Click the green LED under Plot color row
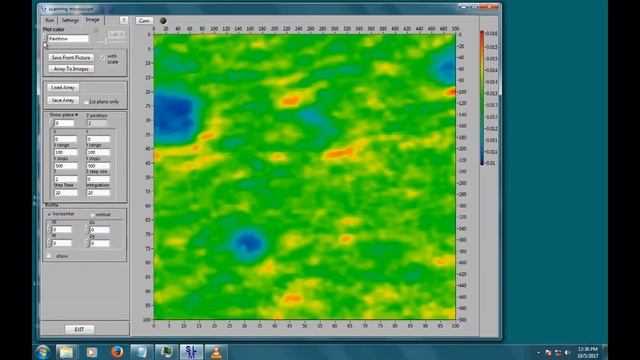 tap(97, 30)
